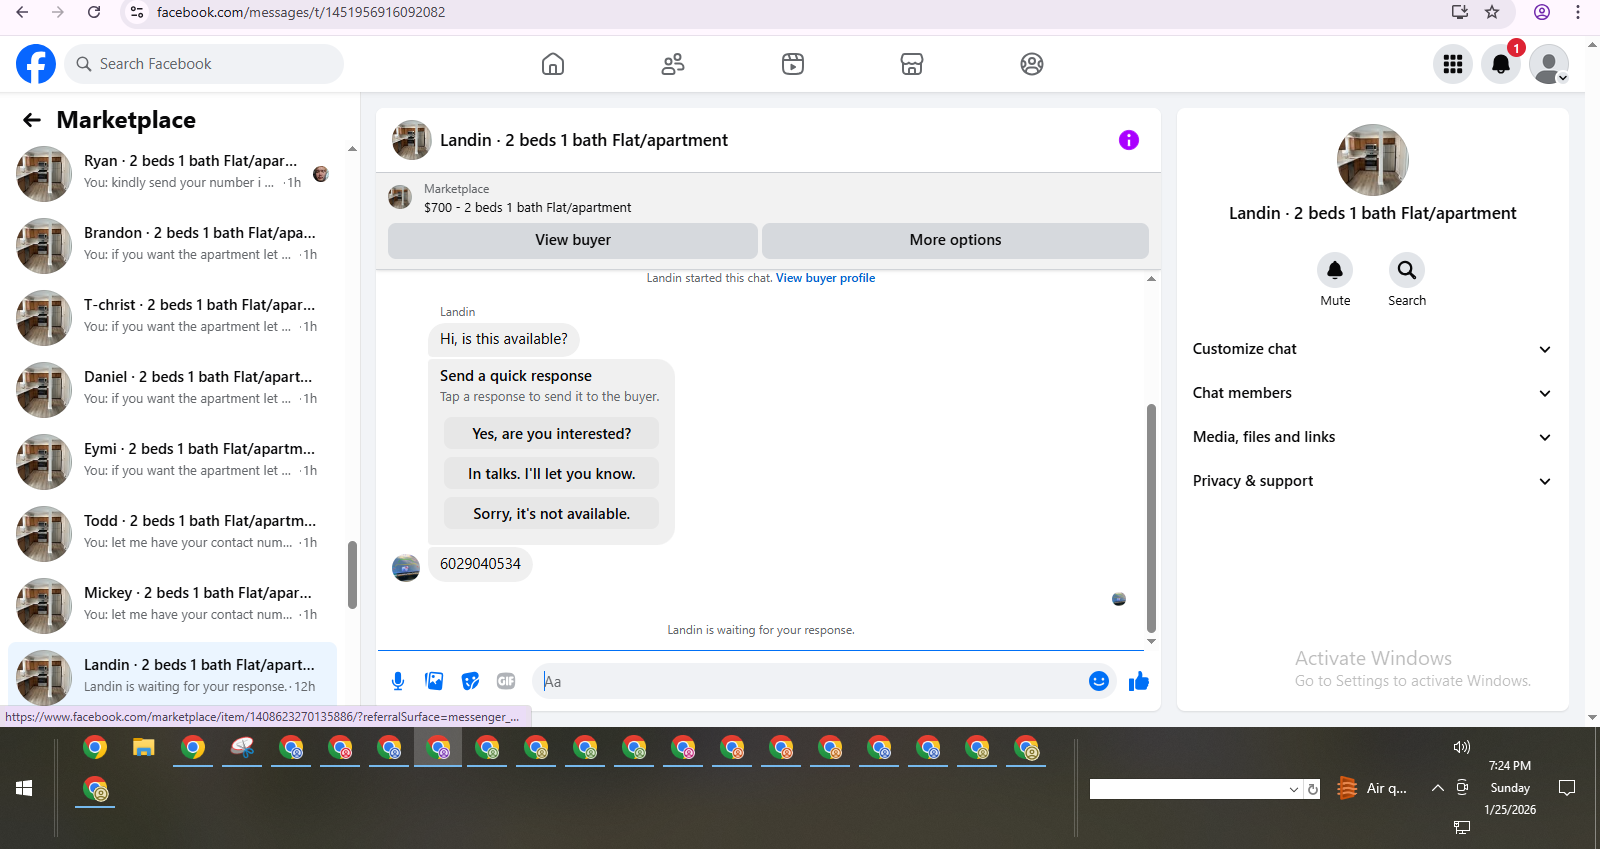
Task: Open the Ryan conversation in Marketplace list
Action: tap(172, 174)
